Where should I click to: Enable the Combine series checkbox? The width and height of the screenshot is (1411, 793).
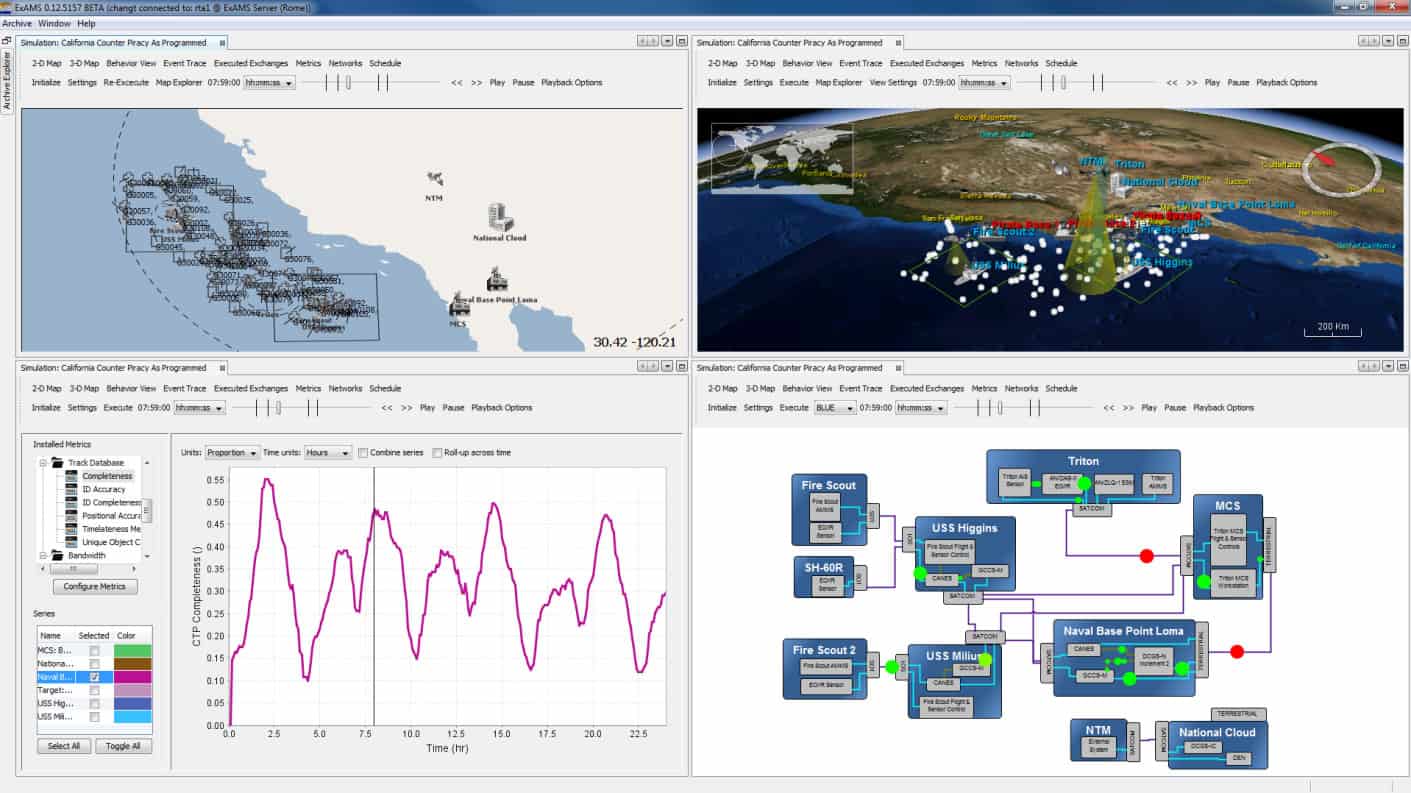[363, 453]
